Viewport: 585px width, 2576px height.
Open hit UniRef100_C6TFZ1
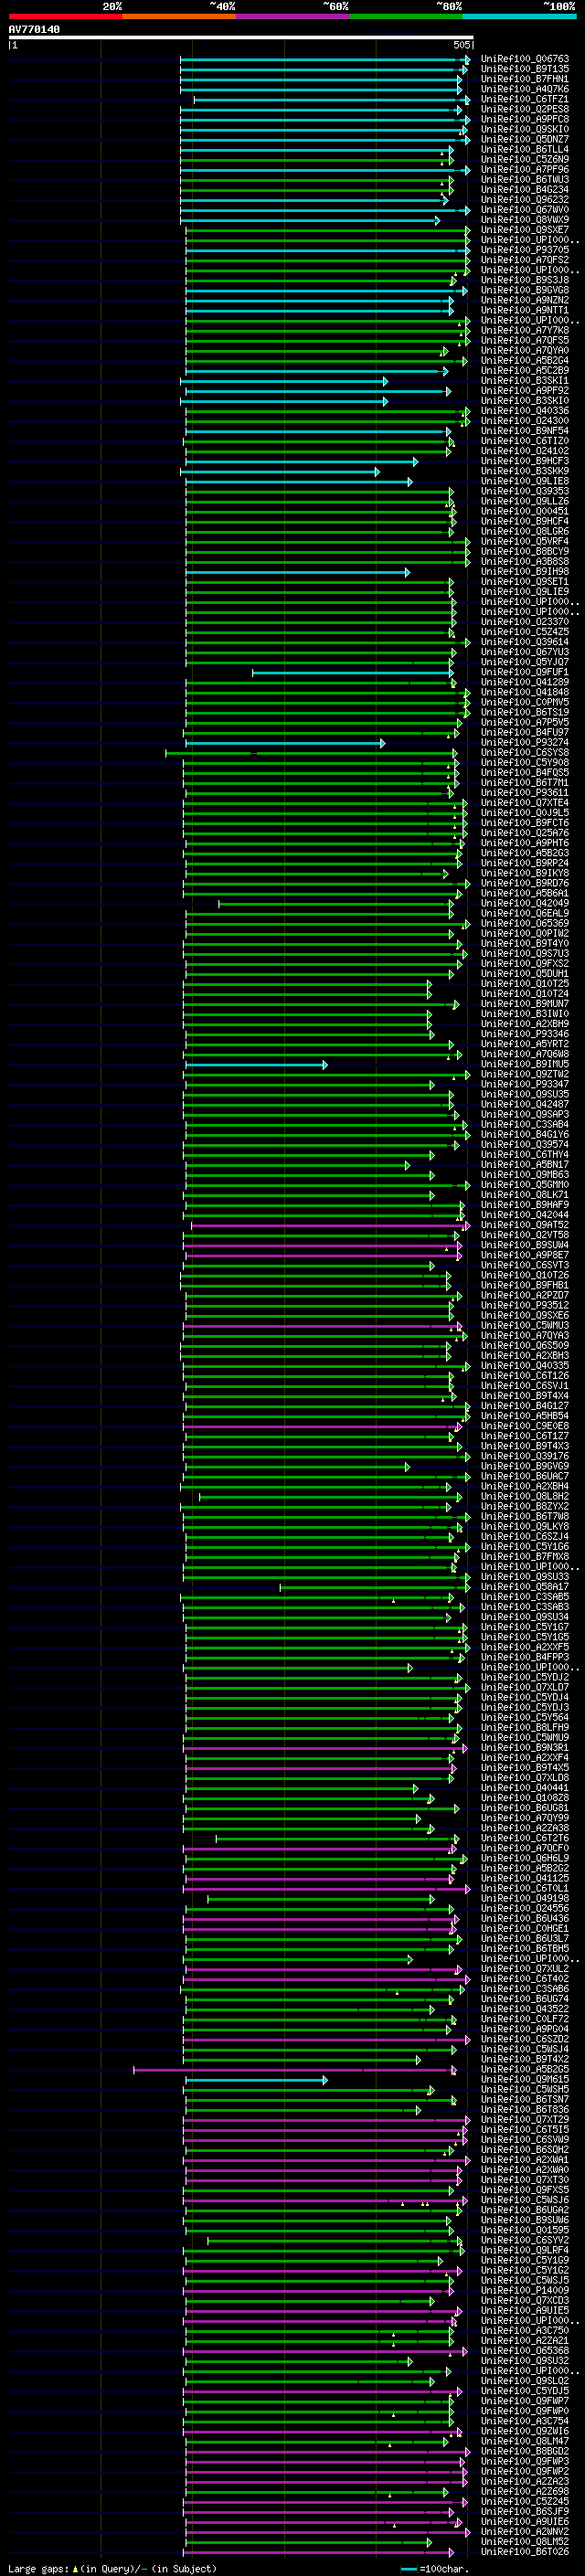pyautogui.click(x=525, y=99)
